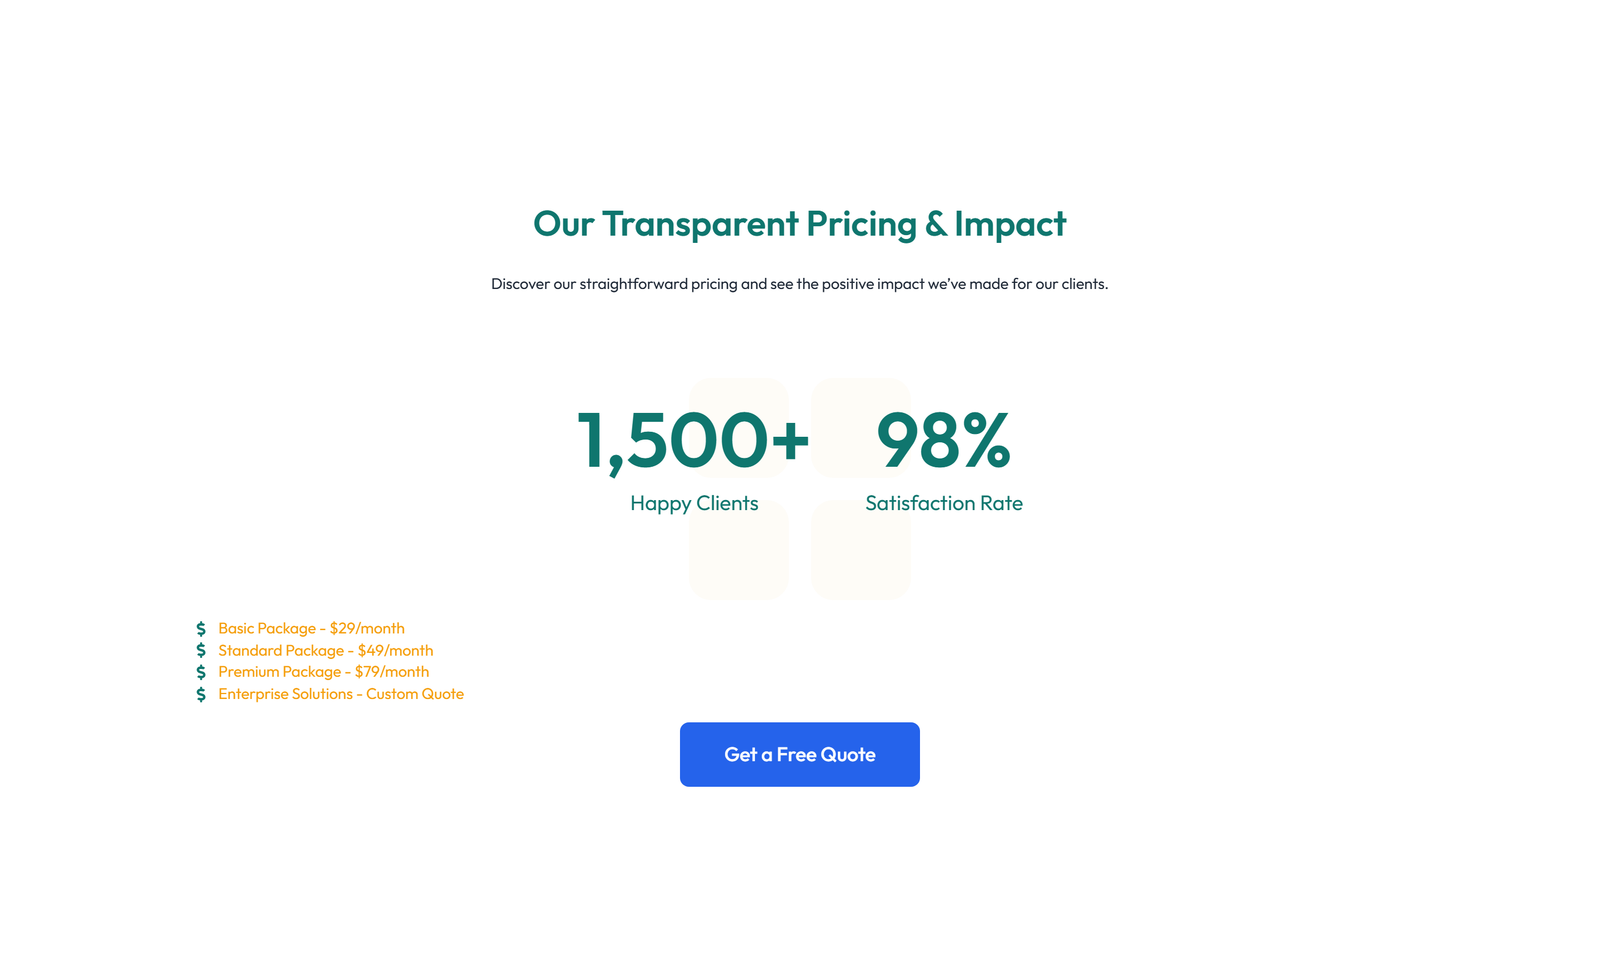
Task: Select the Premium Package $79/month option
Action: tap(323, 672)
